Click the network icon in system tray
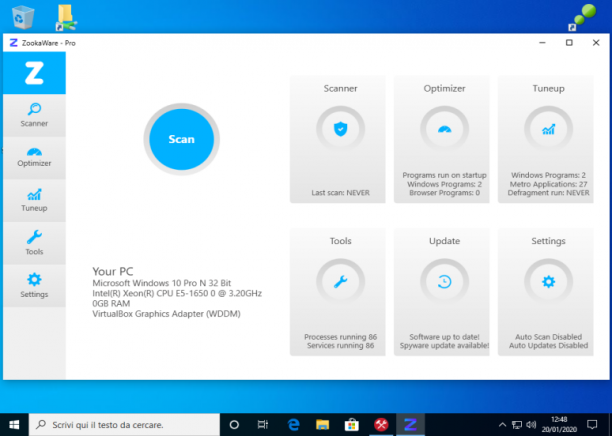The width and height of the screenshot is (612, 436). (x=517, y=425)
